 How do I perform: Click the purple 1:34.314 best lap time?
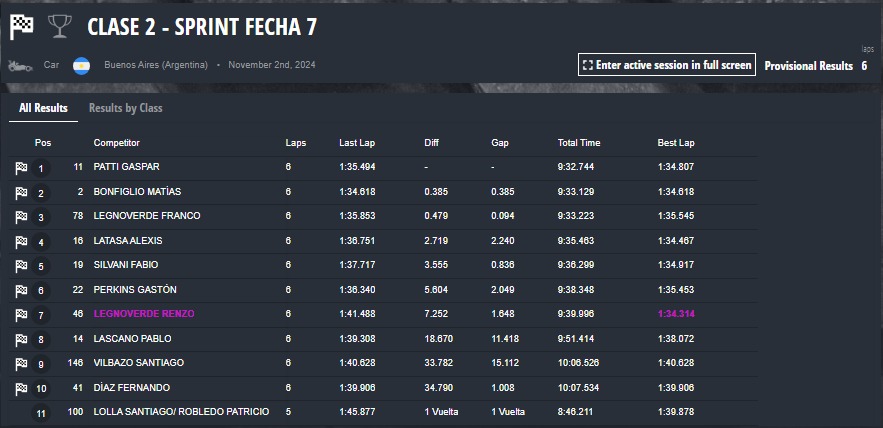(676, 314)
